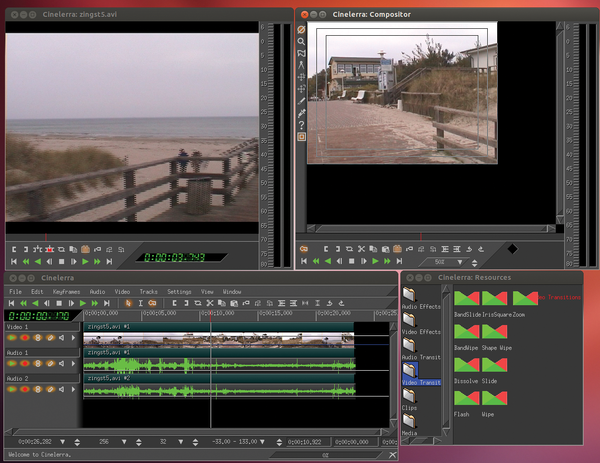Select the Protect video tool in Compositor
Viewport: 600px width, 463px height.
(301, 29)
